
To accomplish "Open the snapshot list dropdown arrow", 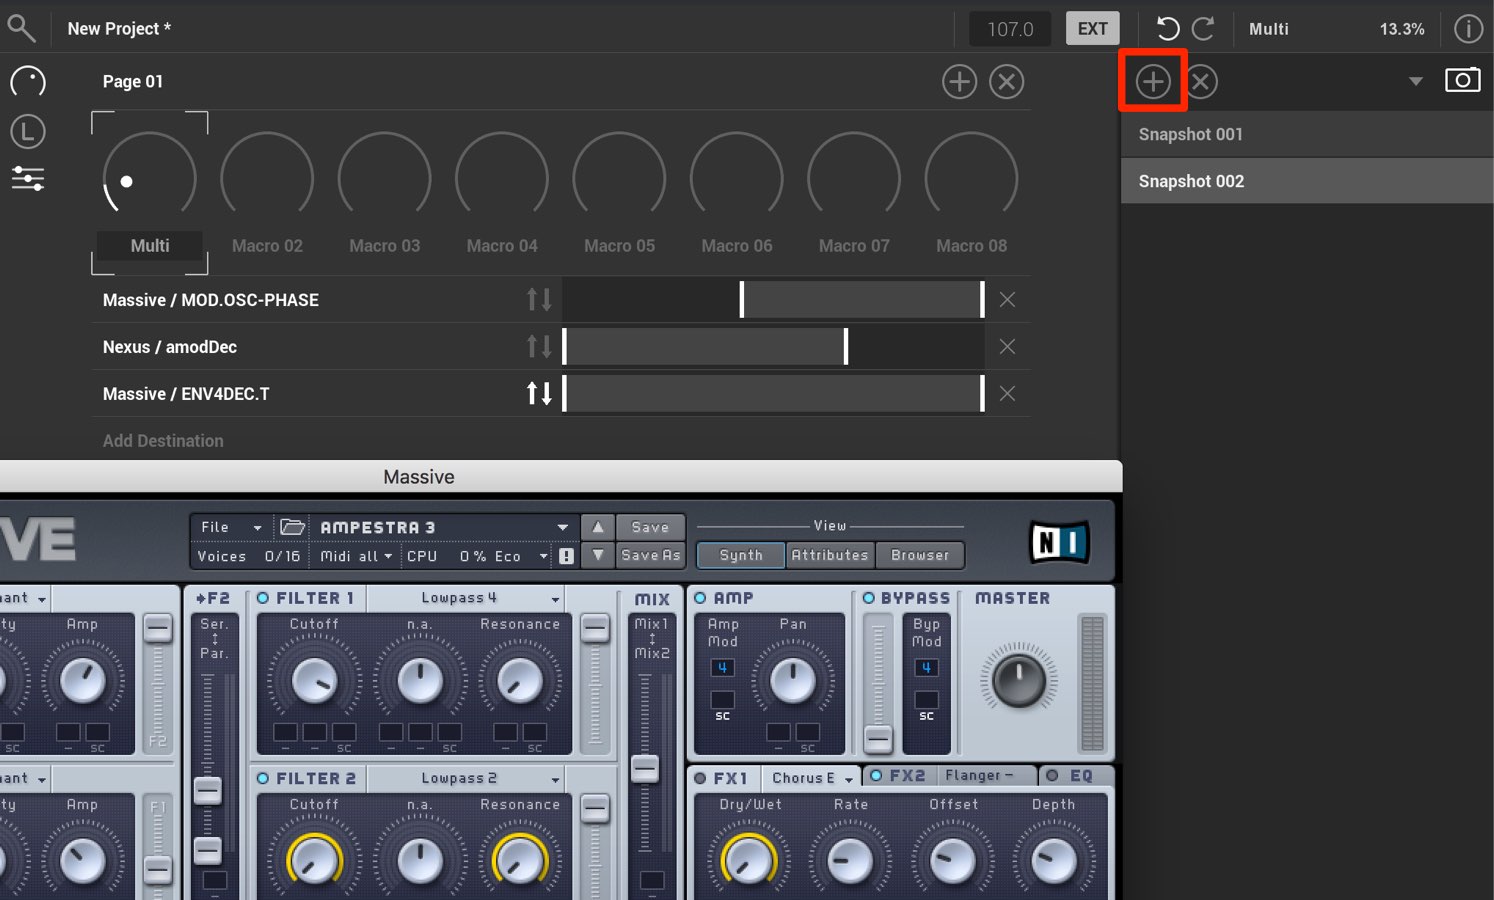I will click(1415, 81).
